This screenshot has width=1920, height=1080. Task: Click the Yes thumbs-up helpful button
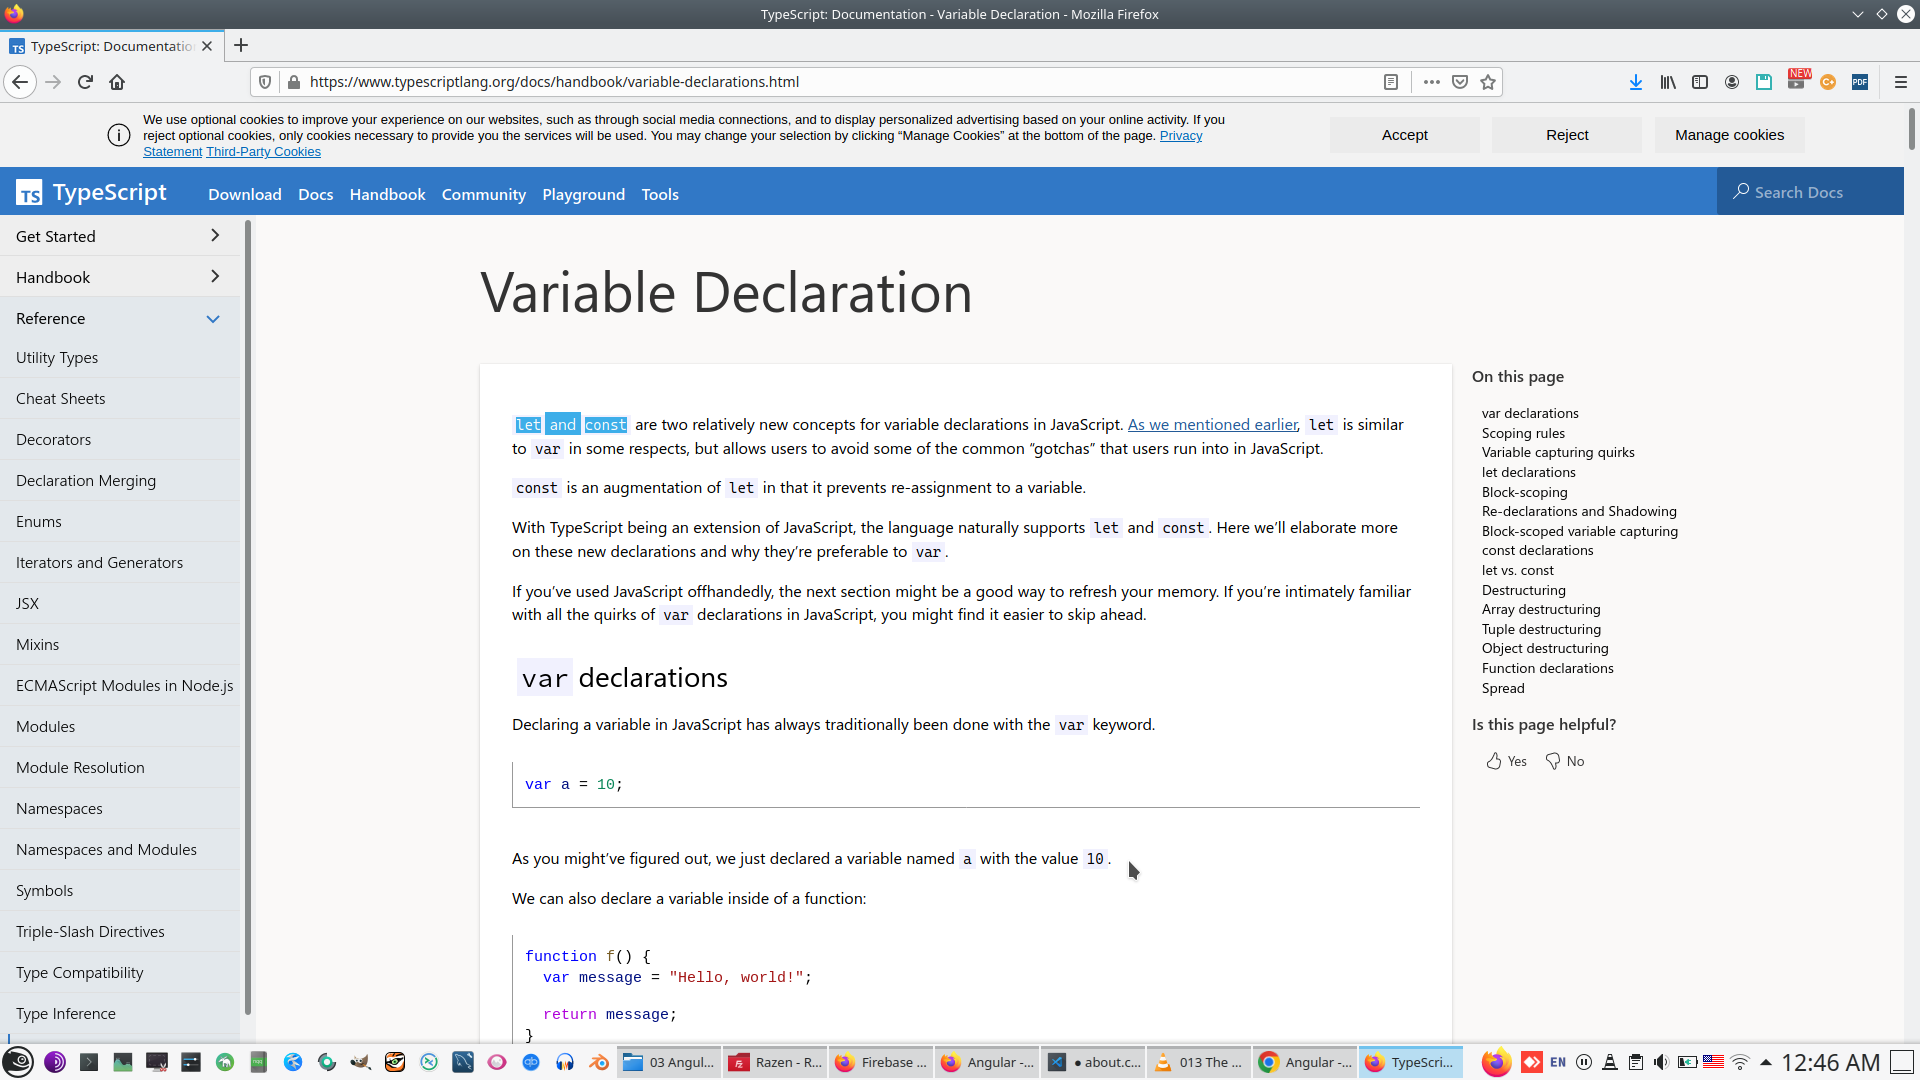pyautogui.click(x=1506, y=761)
